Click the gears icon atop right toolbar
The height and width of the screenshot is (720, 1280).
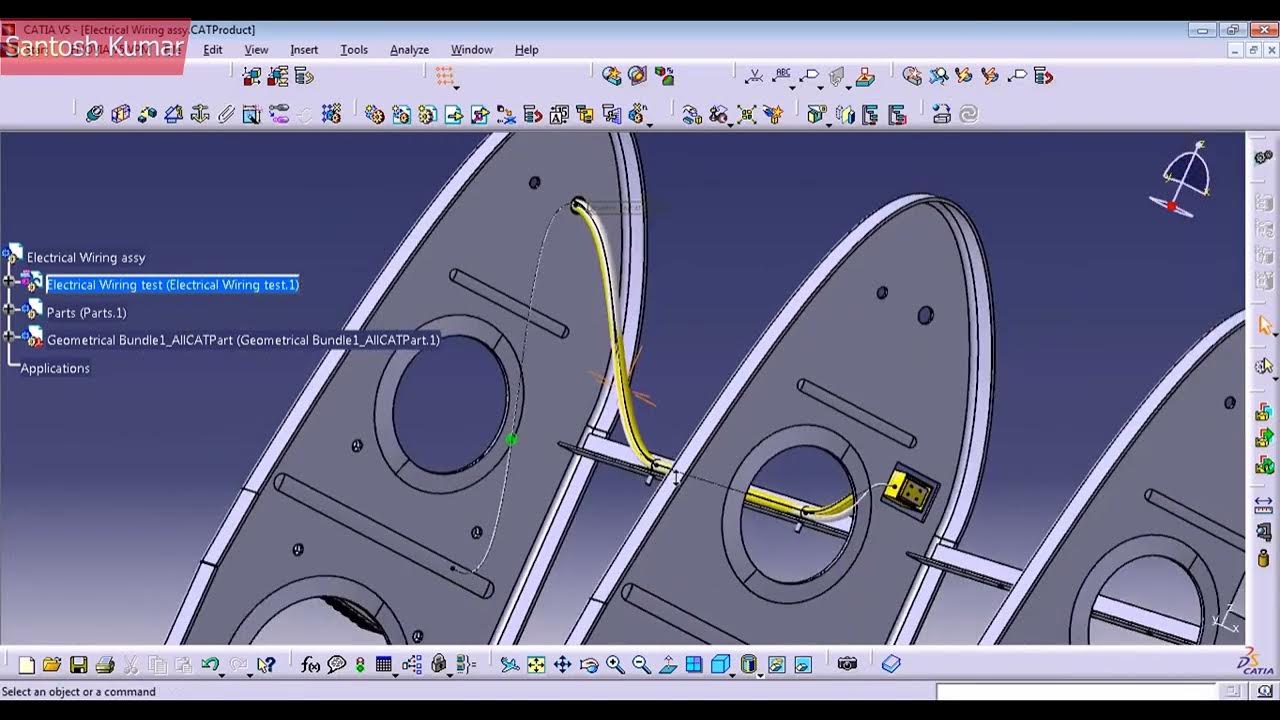(1264, 157)
